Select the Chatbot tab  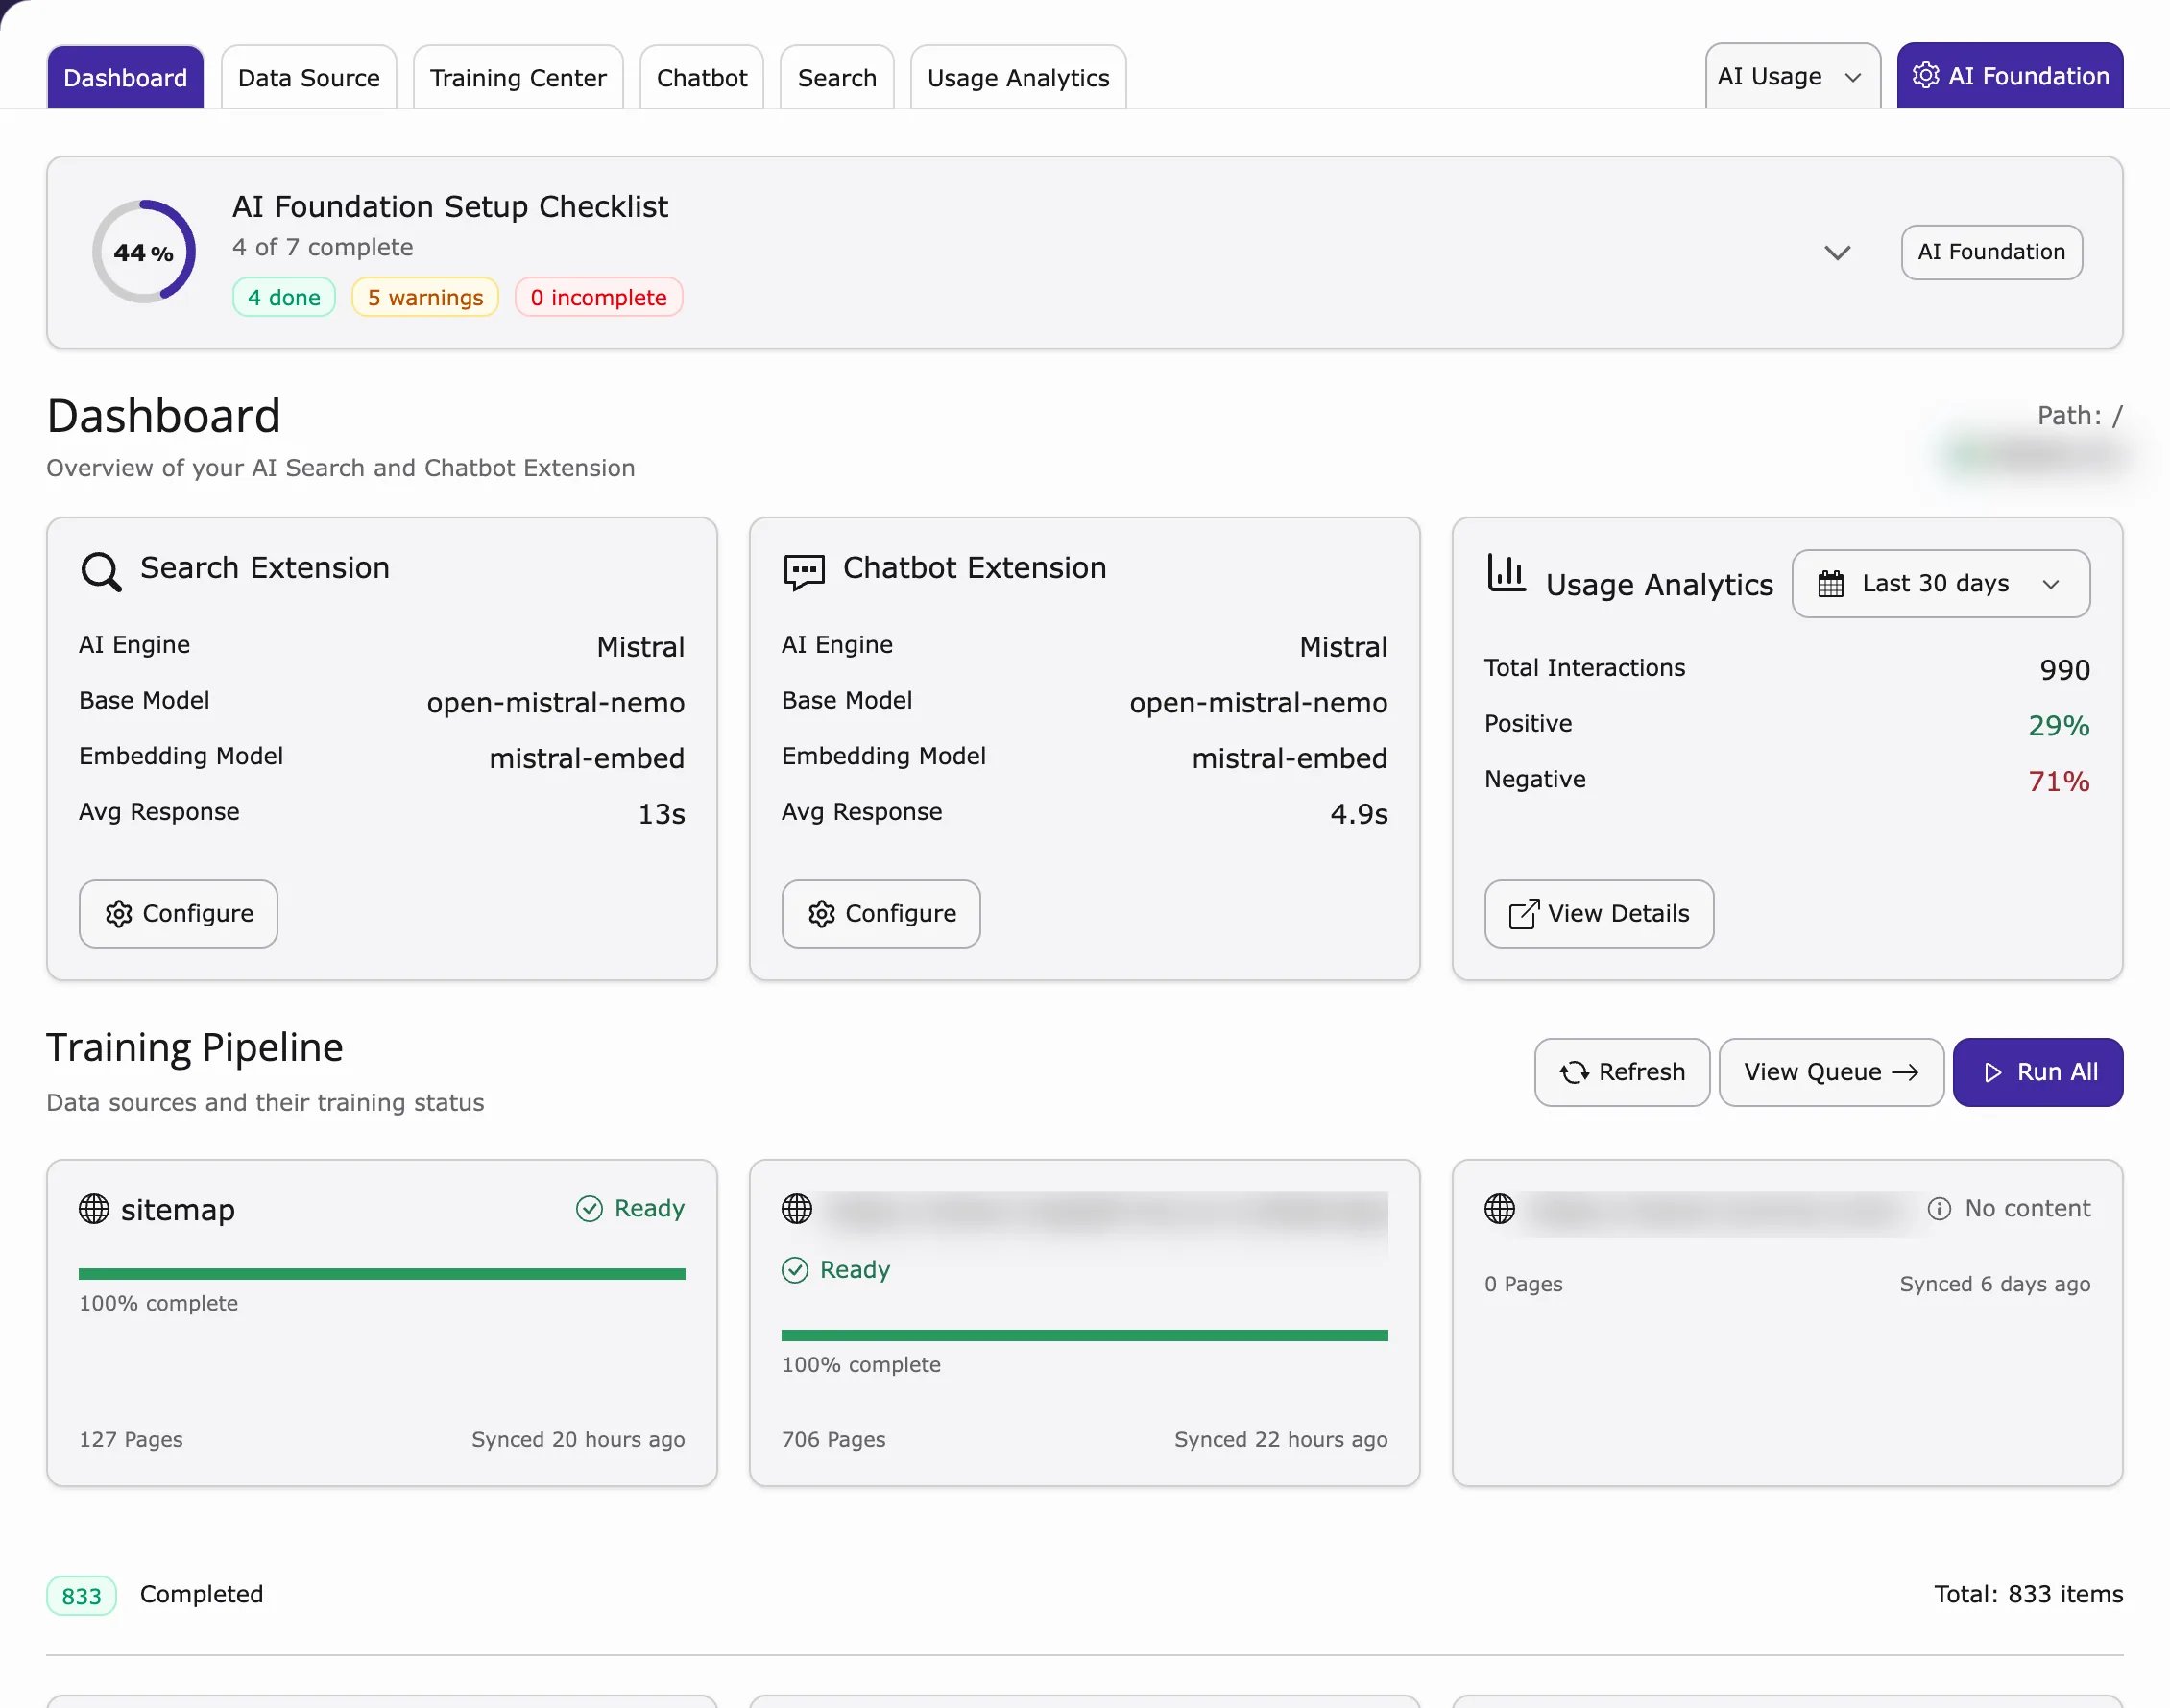(x=701, y=77)
